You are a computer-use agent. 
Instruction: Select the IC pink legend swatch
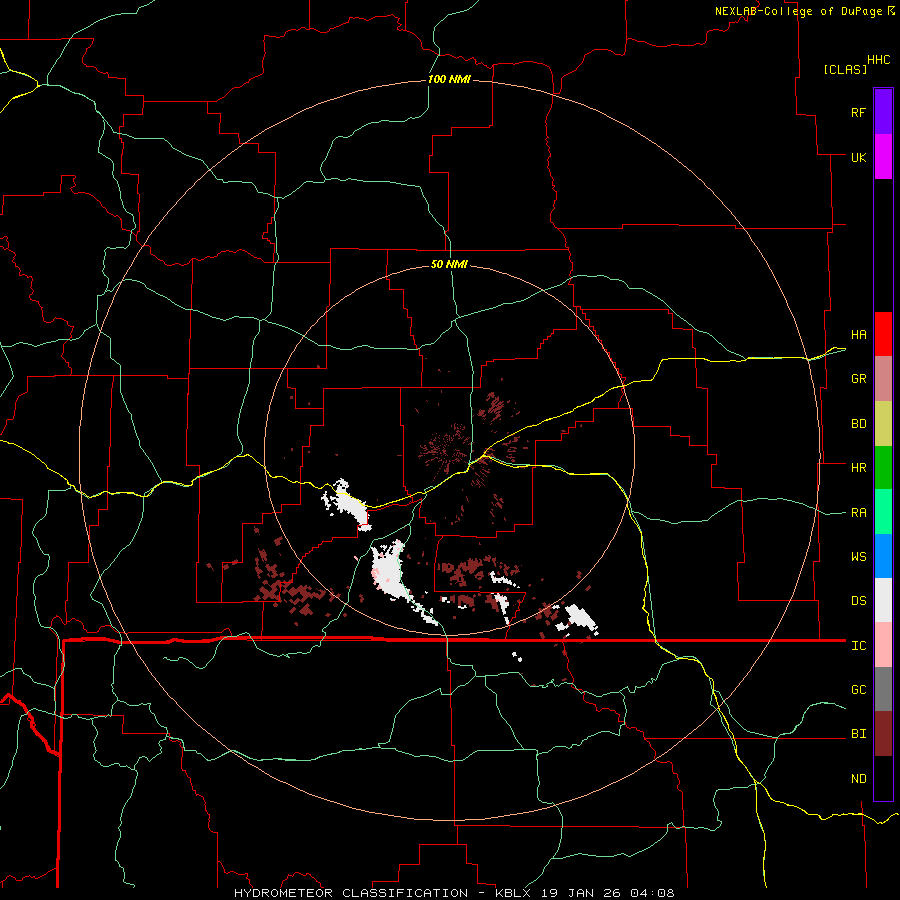click(x=883, y=645)
